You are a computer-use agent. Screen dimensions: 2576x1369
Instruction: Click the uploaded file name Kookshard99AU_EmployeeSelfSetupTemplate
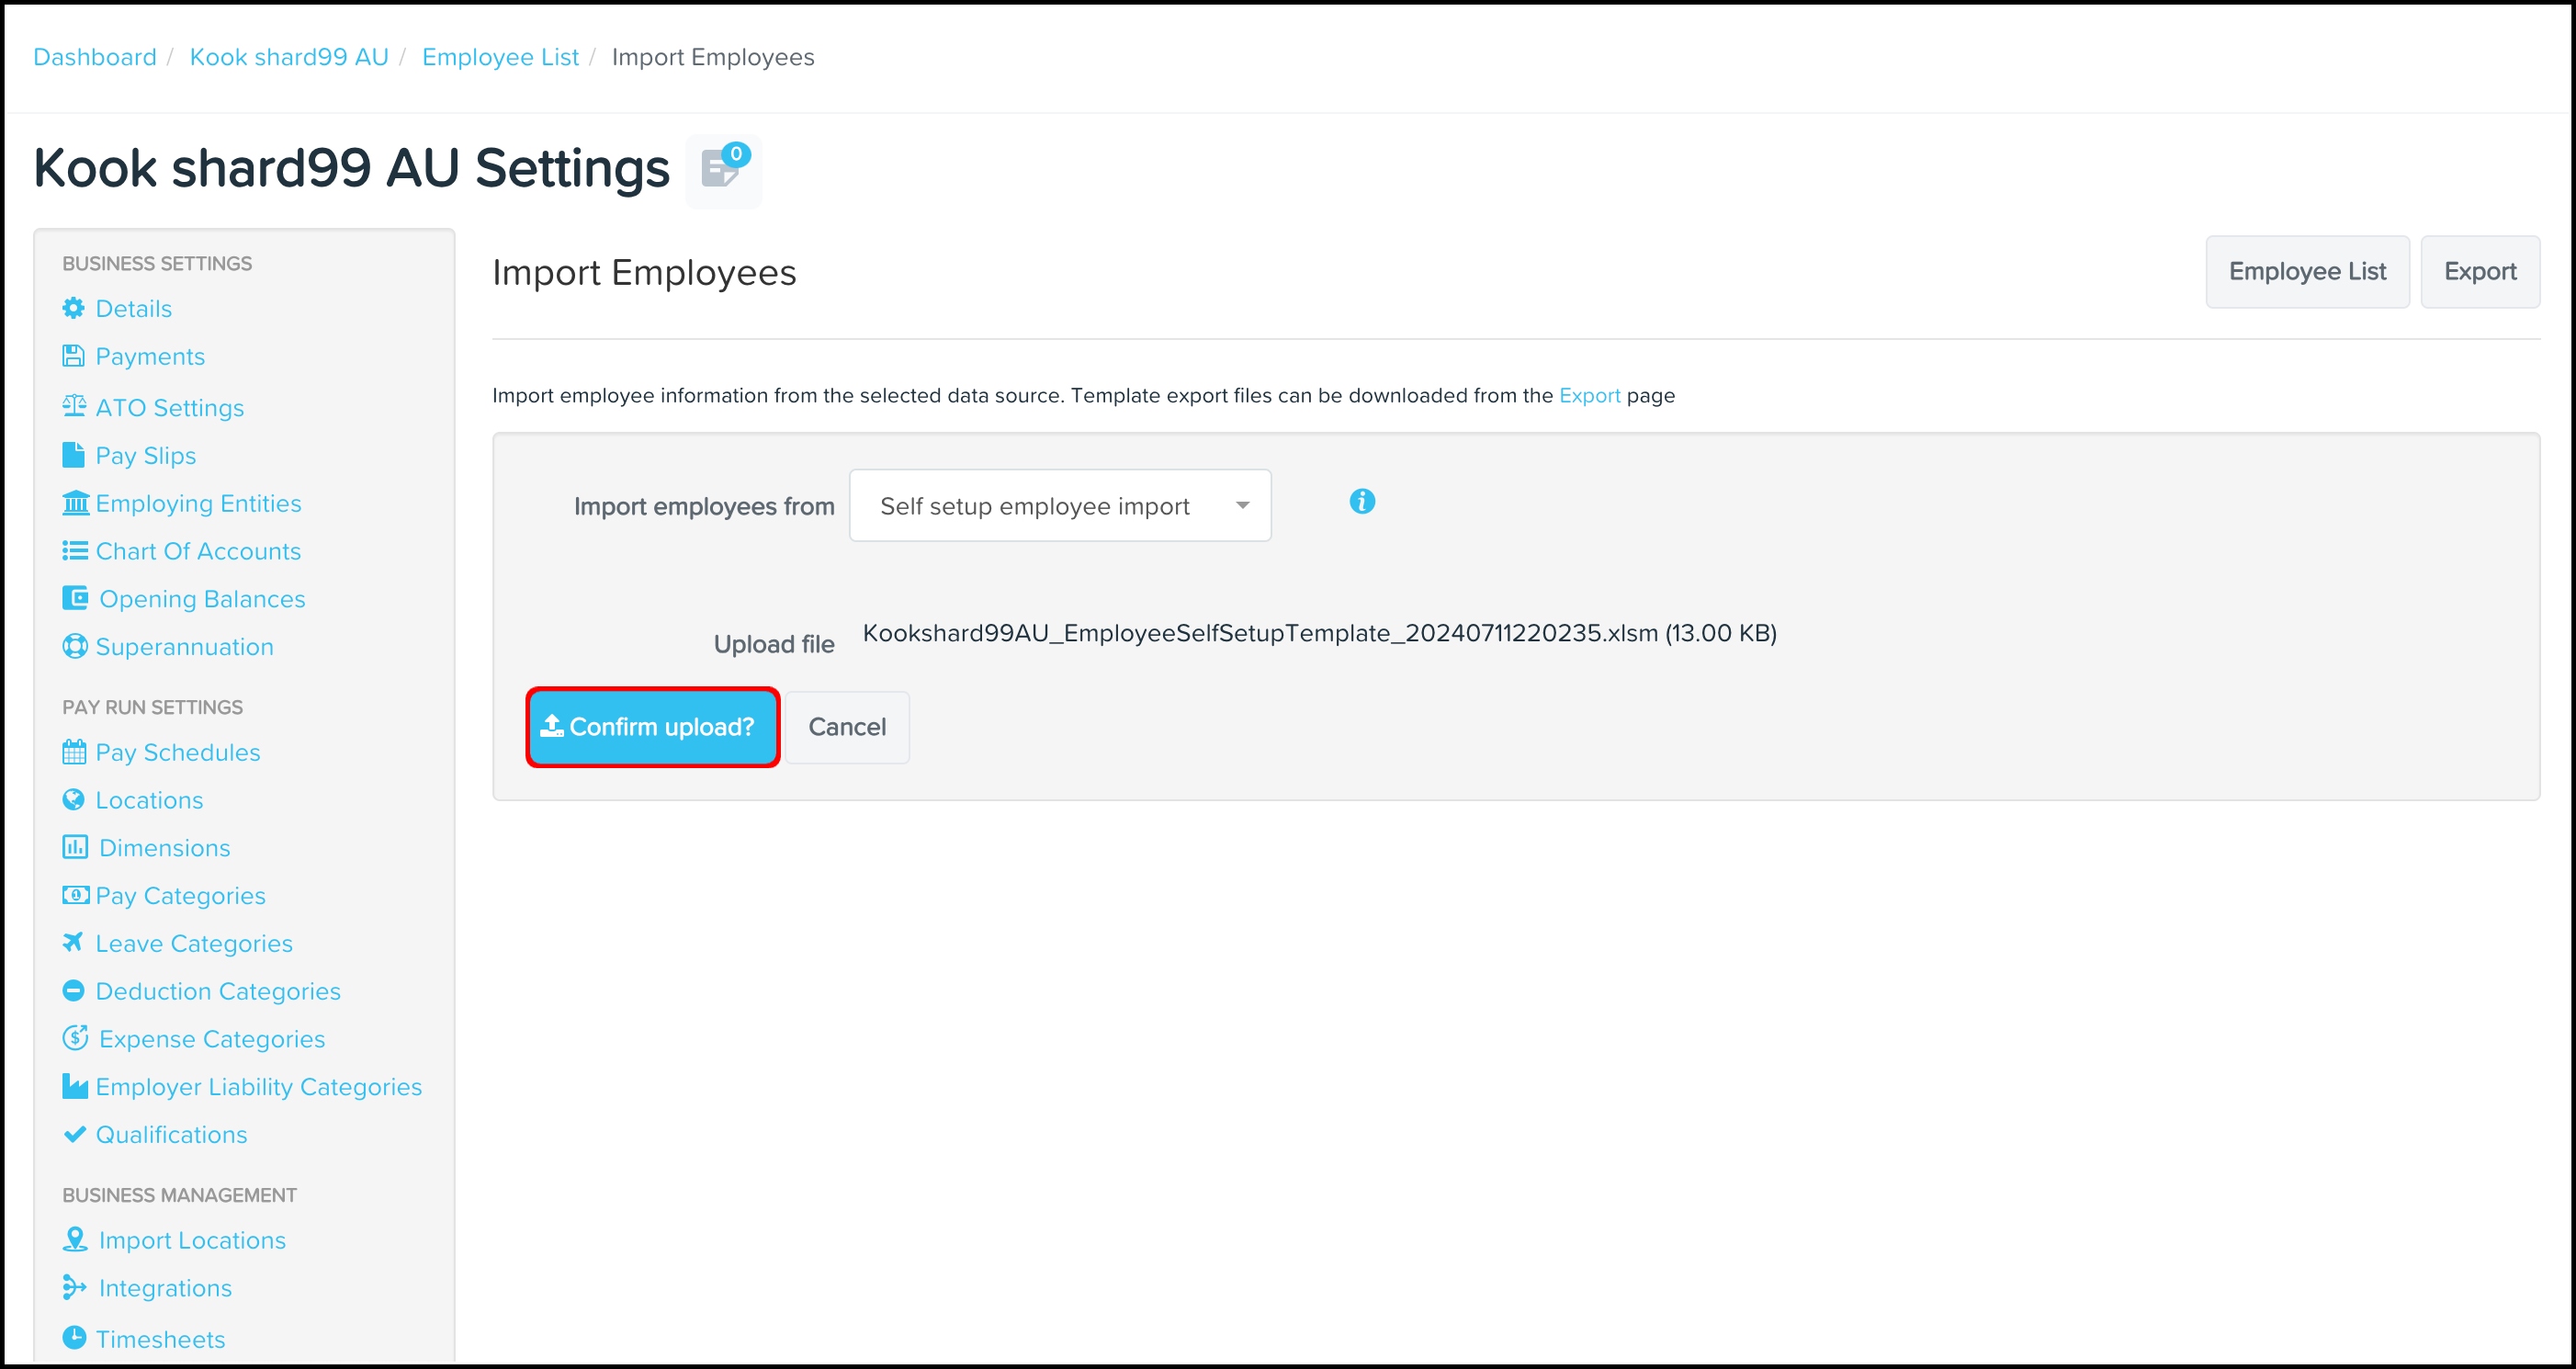(1320, 633)
